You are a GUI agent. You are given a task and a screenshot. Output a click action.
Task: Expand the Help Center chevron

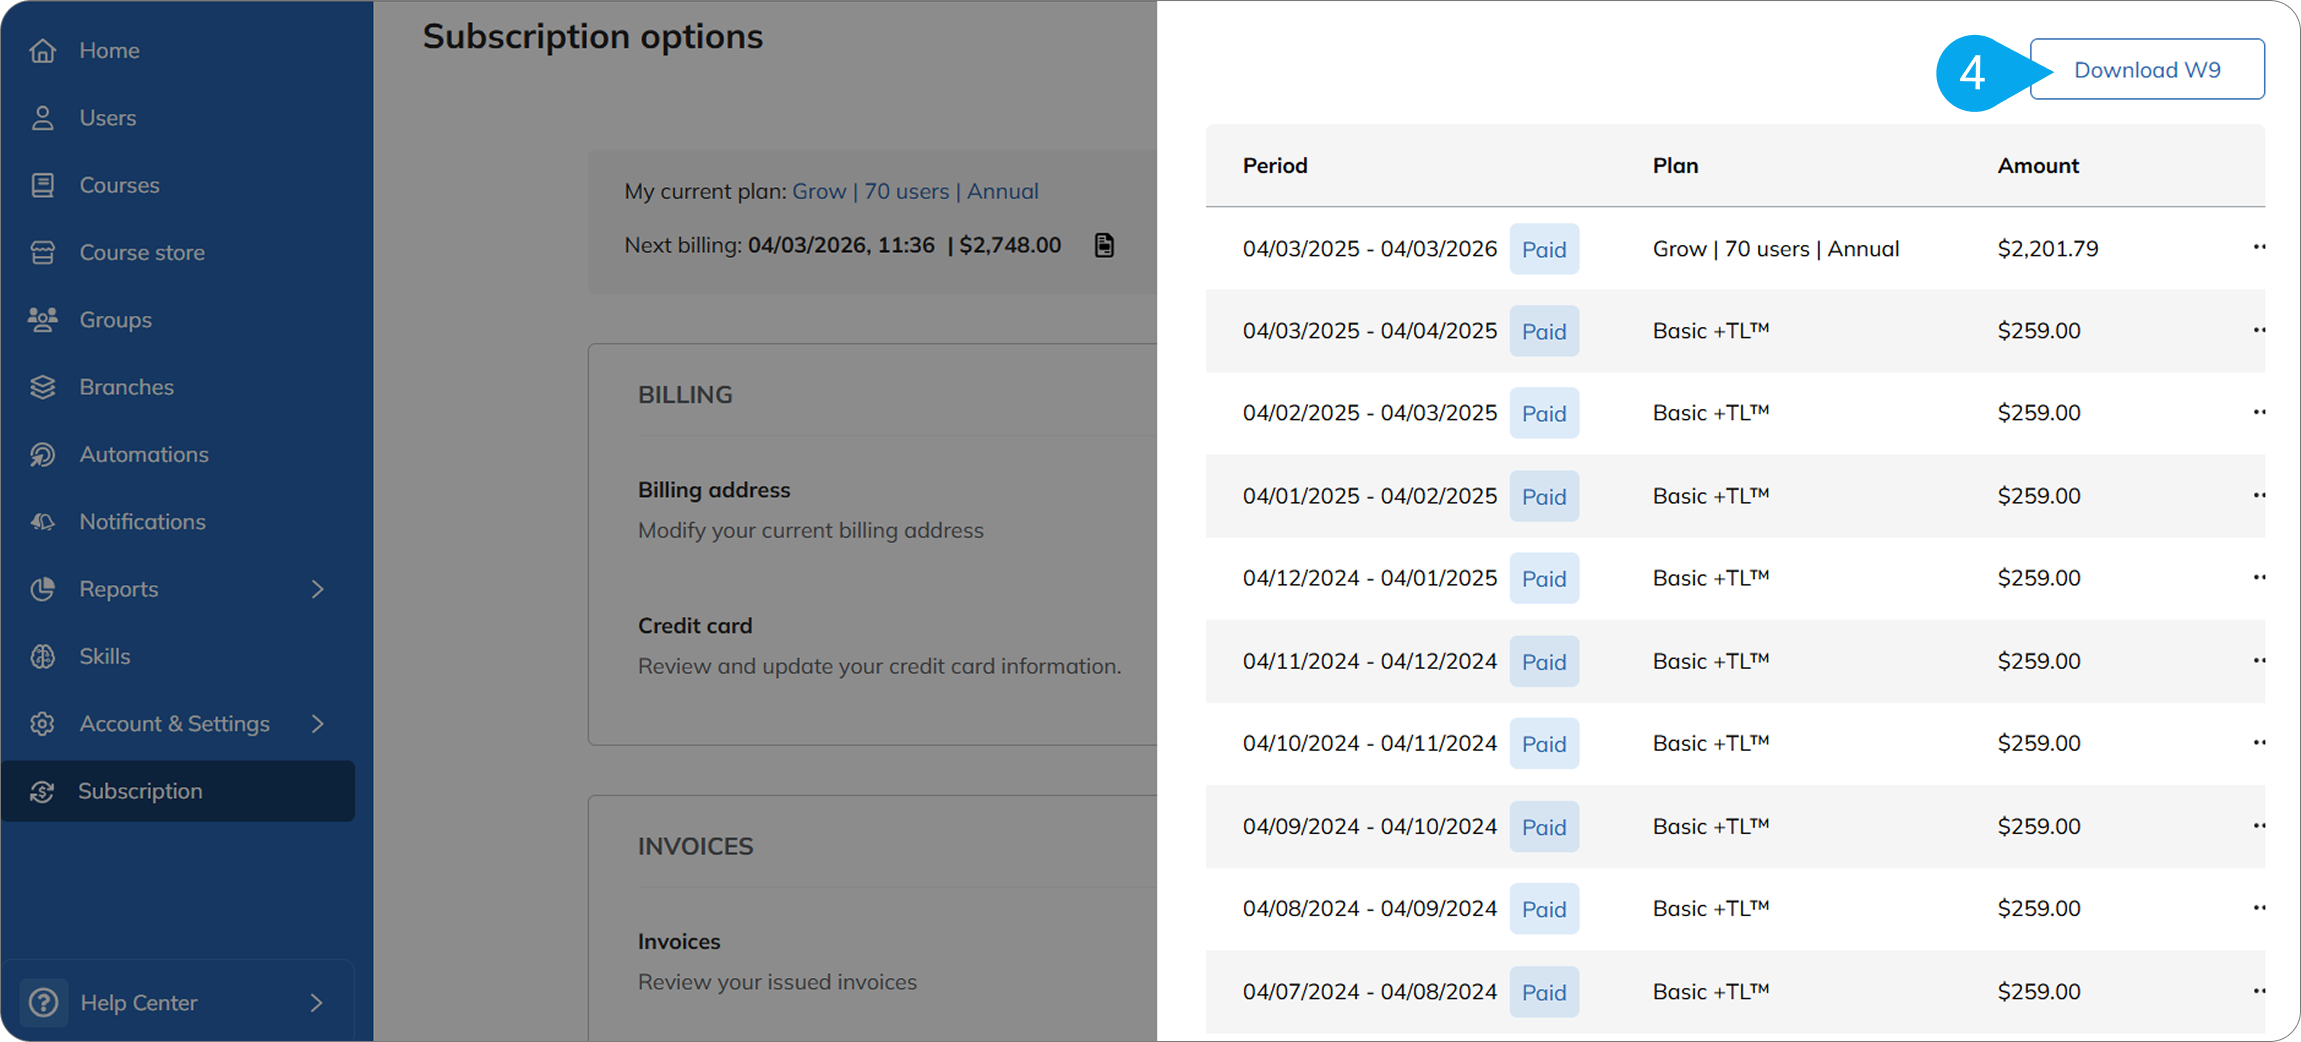pyautogui.click(x=317, y=1002)
